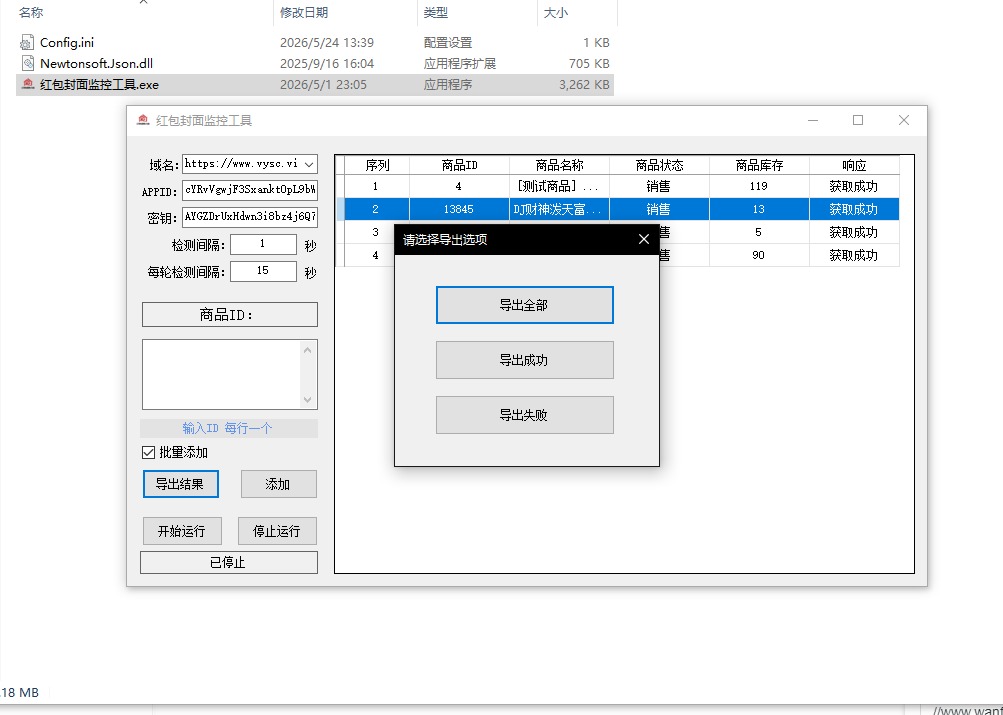The height and width of the screenshot is (715, 1003).
Task: Click the text area scroll up arrow
Action: tap(308, 350)
